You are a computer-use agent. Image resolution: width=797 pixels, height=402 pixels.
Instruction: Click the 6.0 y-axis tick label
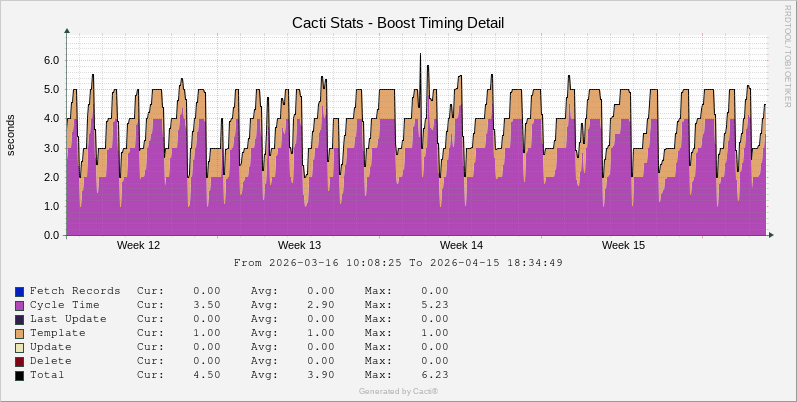(x=51, y=60)
